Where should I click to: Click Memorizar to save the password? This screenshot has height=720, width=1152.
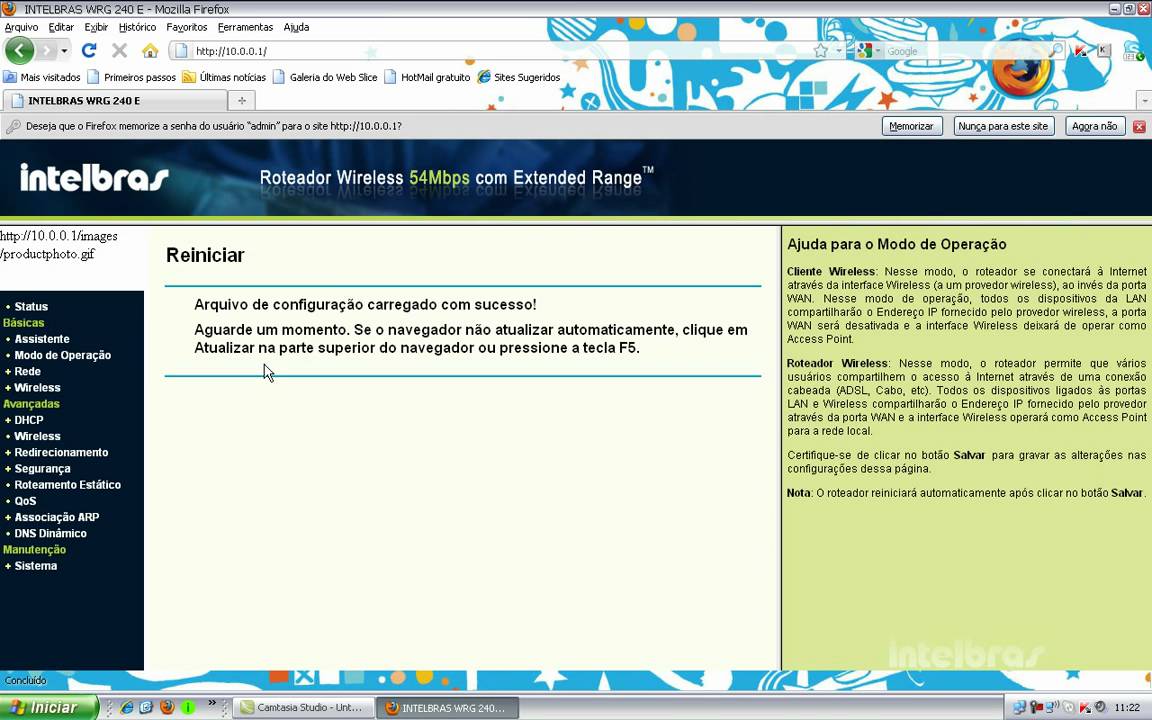click(x=912, y=126)
